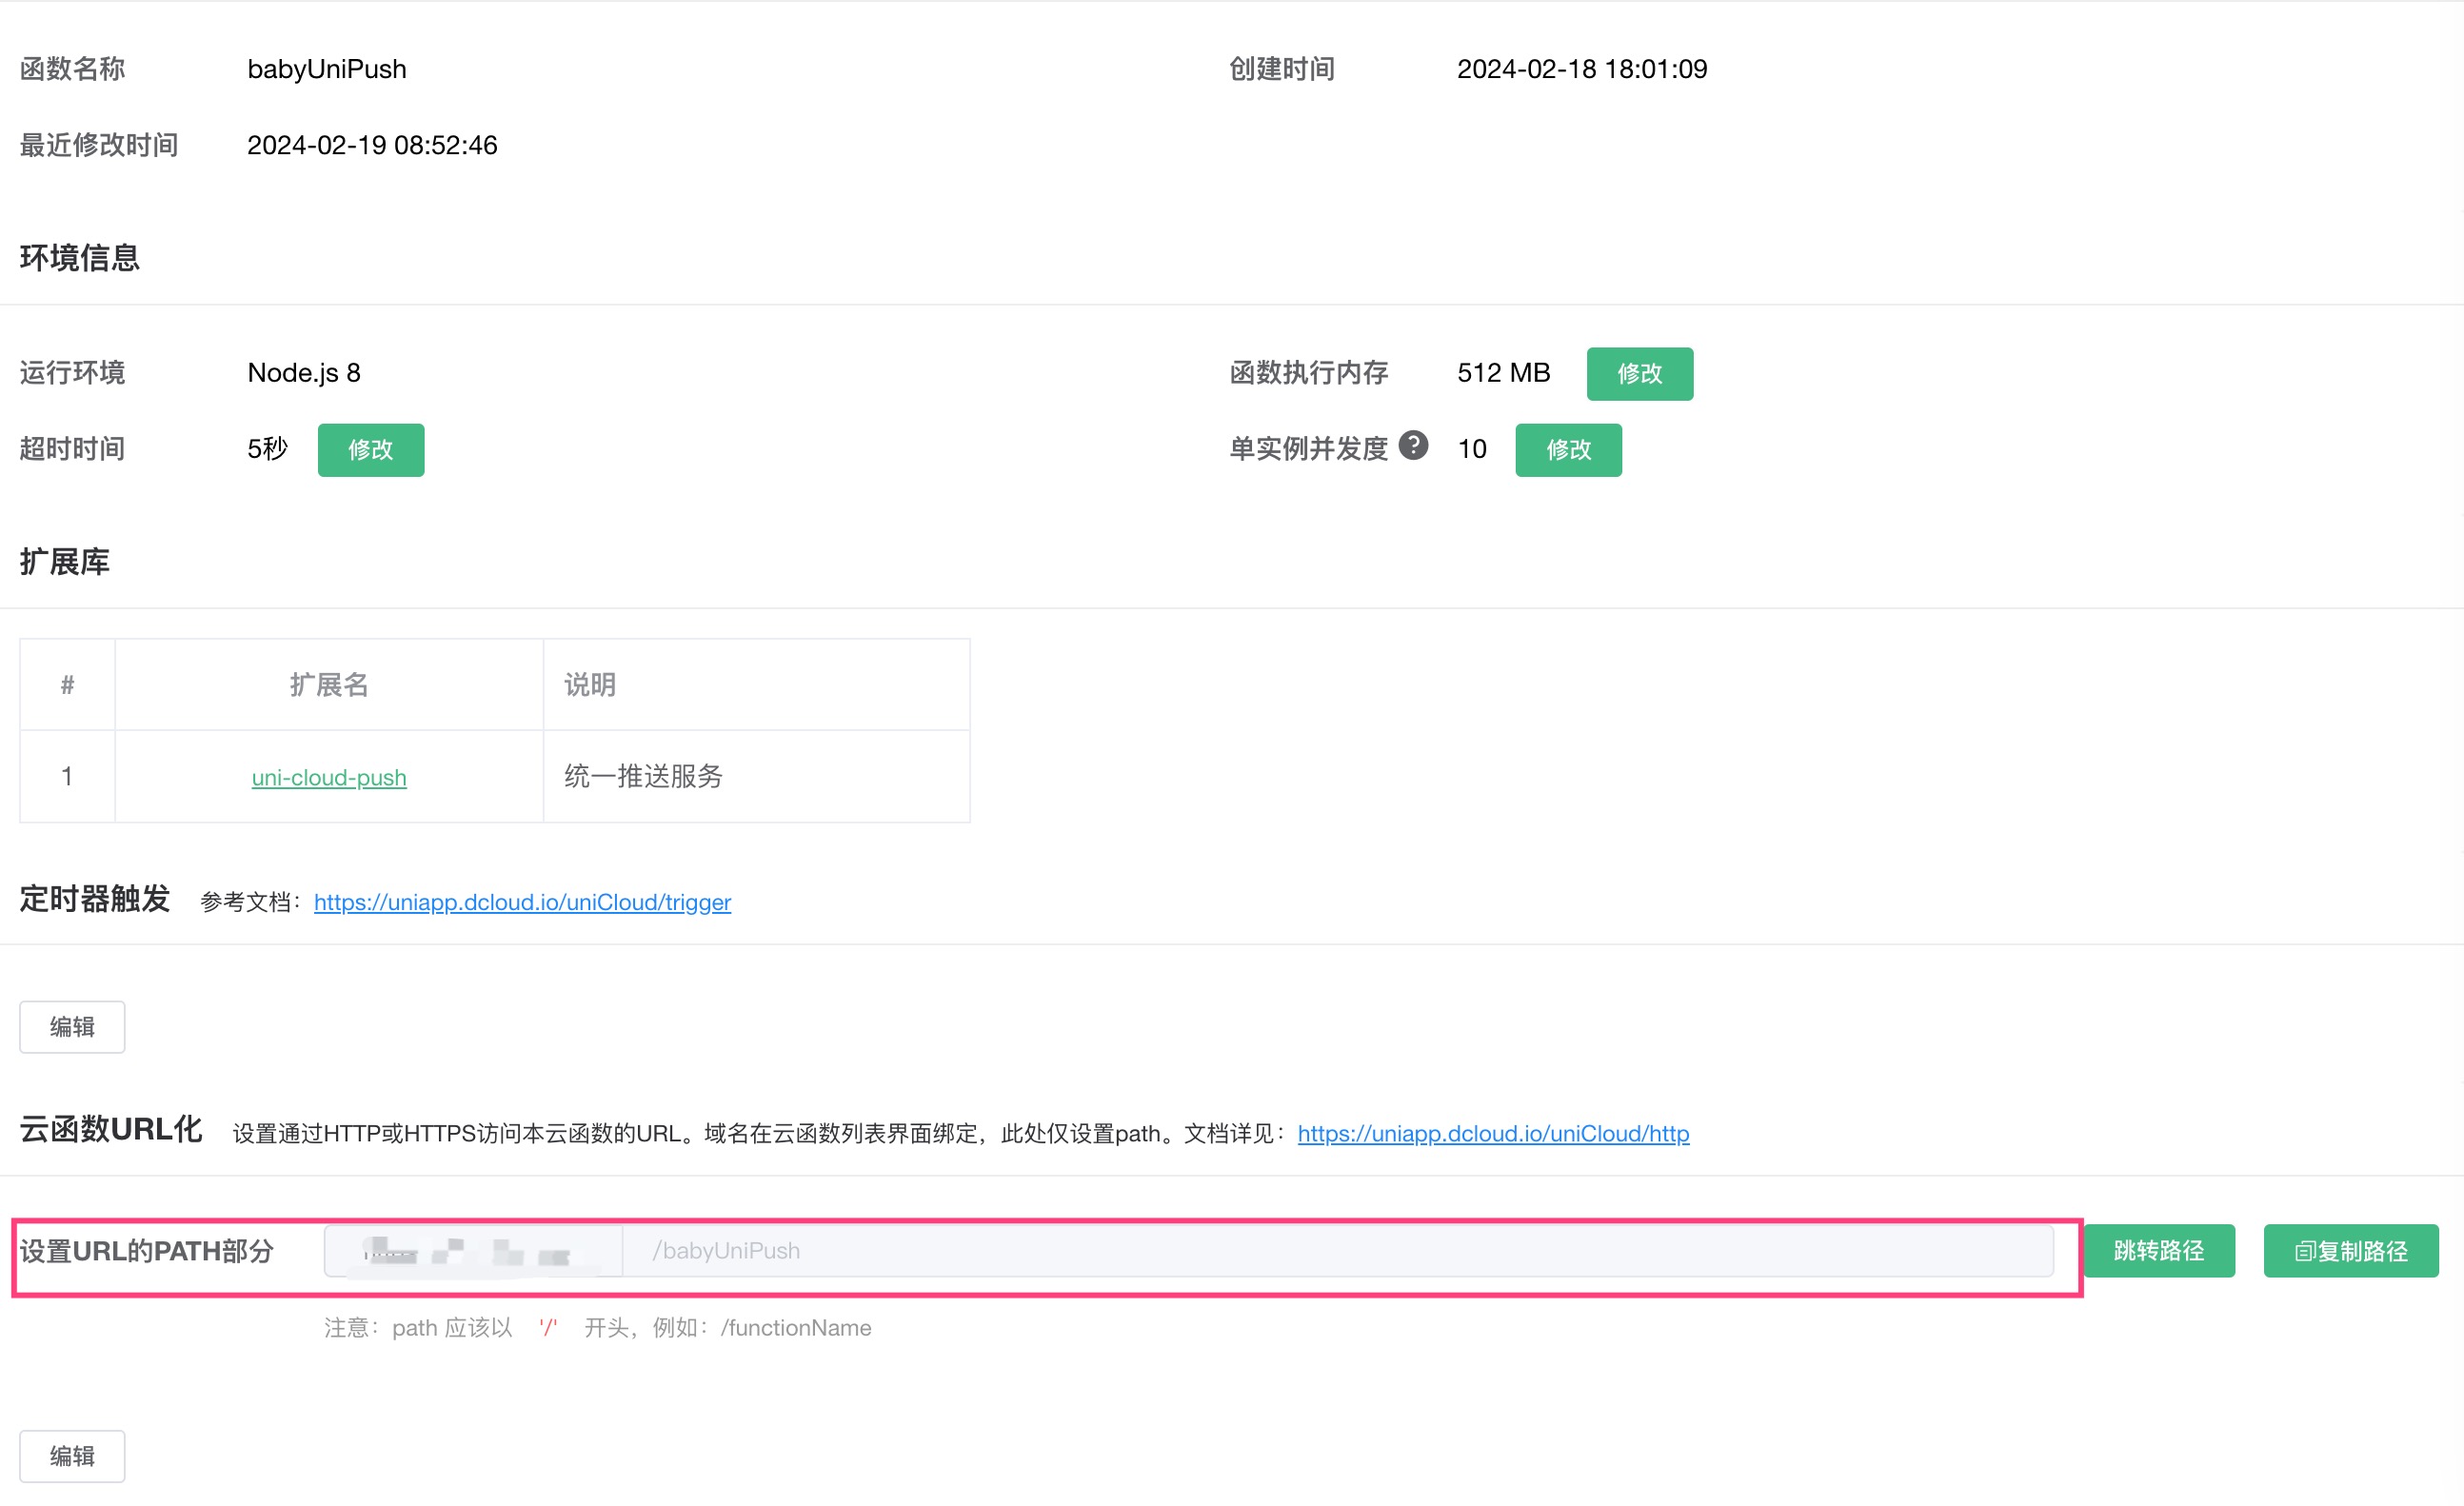The image size is (2464, 1506).
Task: Click the function name babyUniPush text
Action: (327, 69)
